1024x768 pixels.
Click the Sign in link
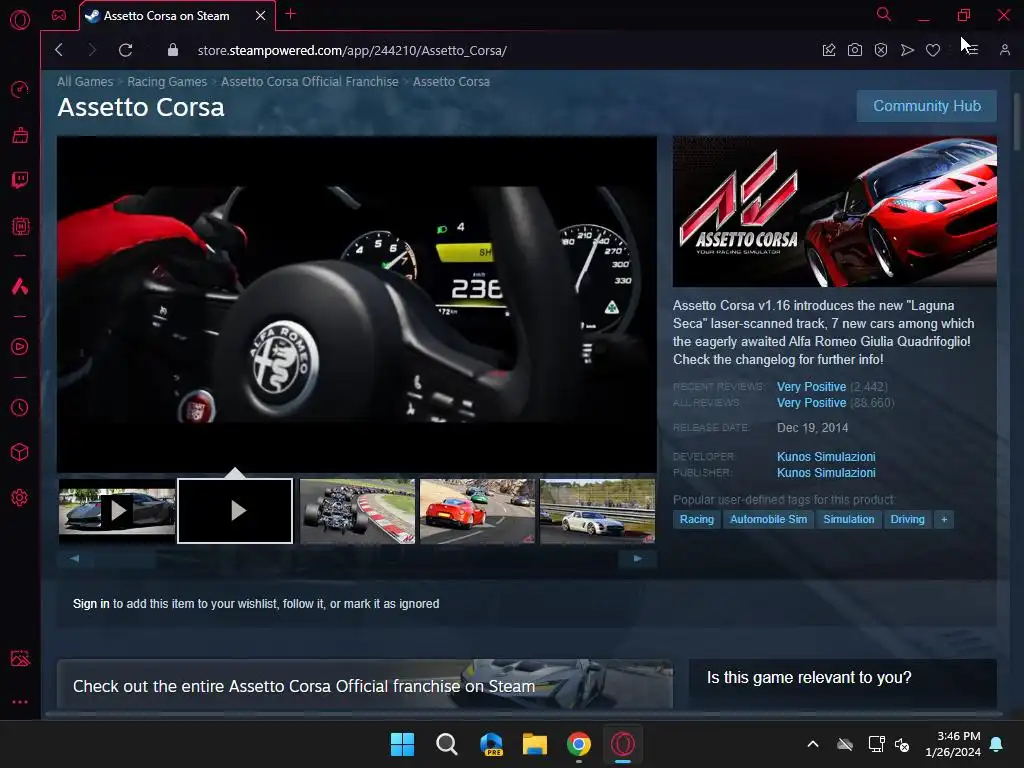[x=91, y=604]
